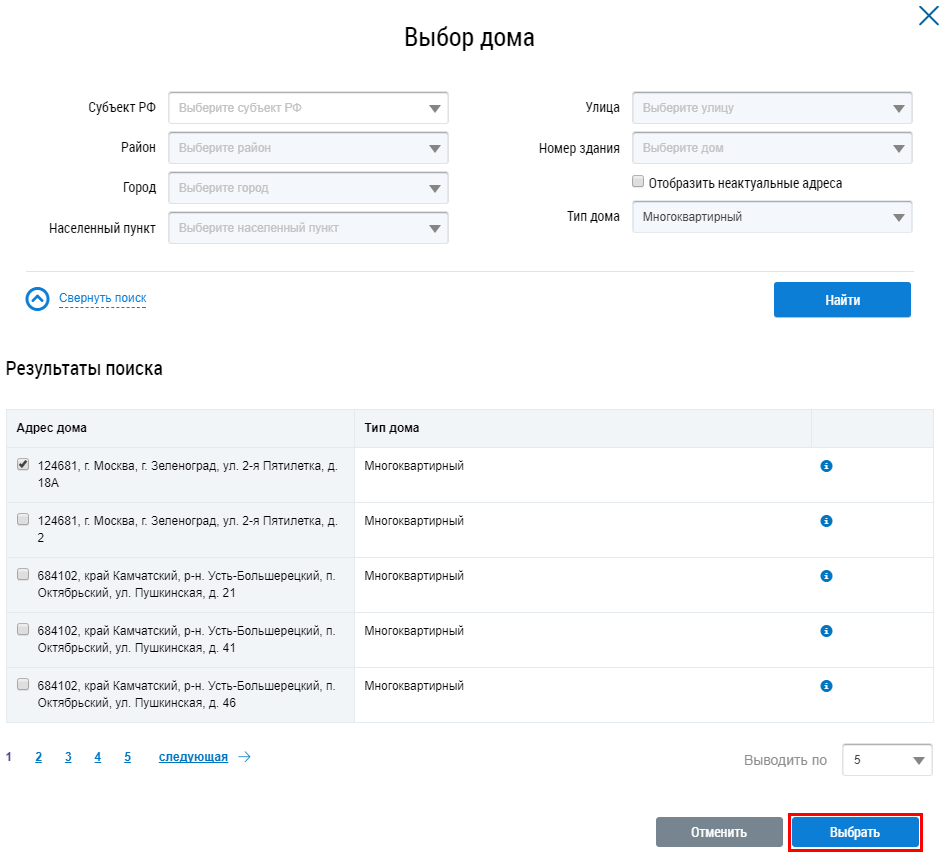Viewport: 945px width, 857px height.
Task: Click the Отменить button
Action: point(719,832)
